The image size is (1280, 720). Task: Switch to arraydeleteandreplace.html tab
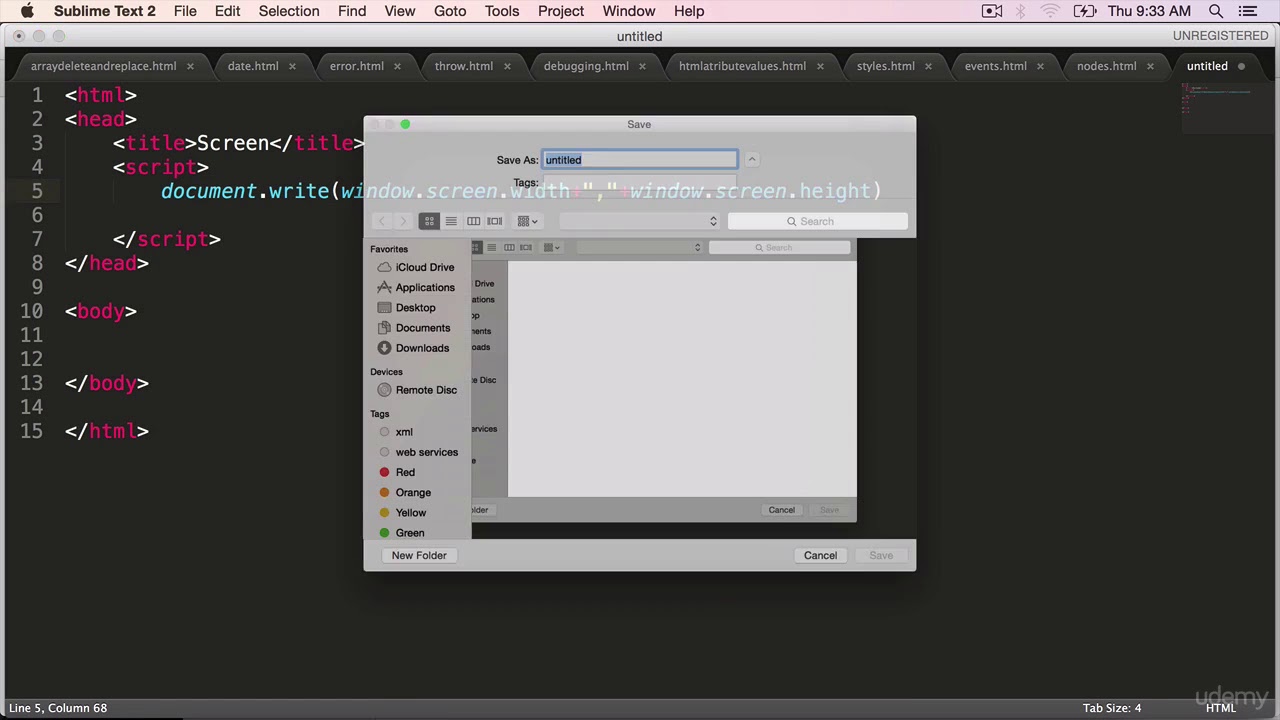point(104,66)
